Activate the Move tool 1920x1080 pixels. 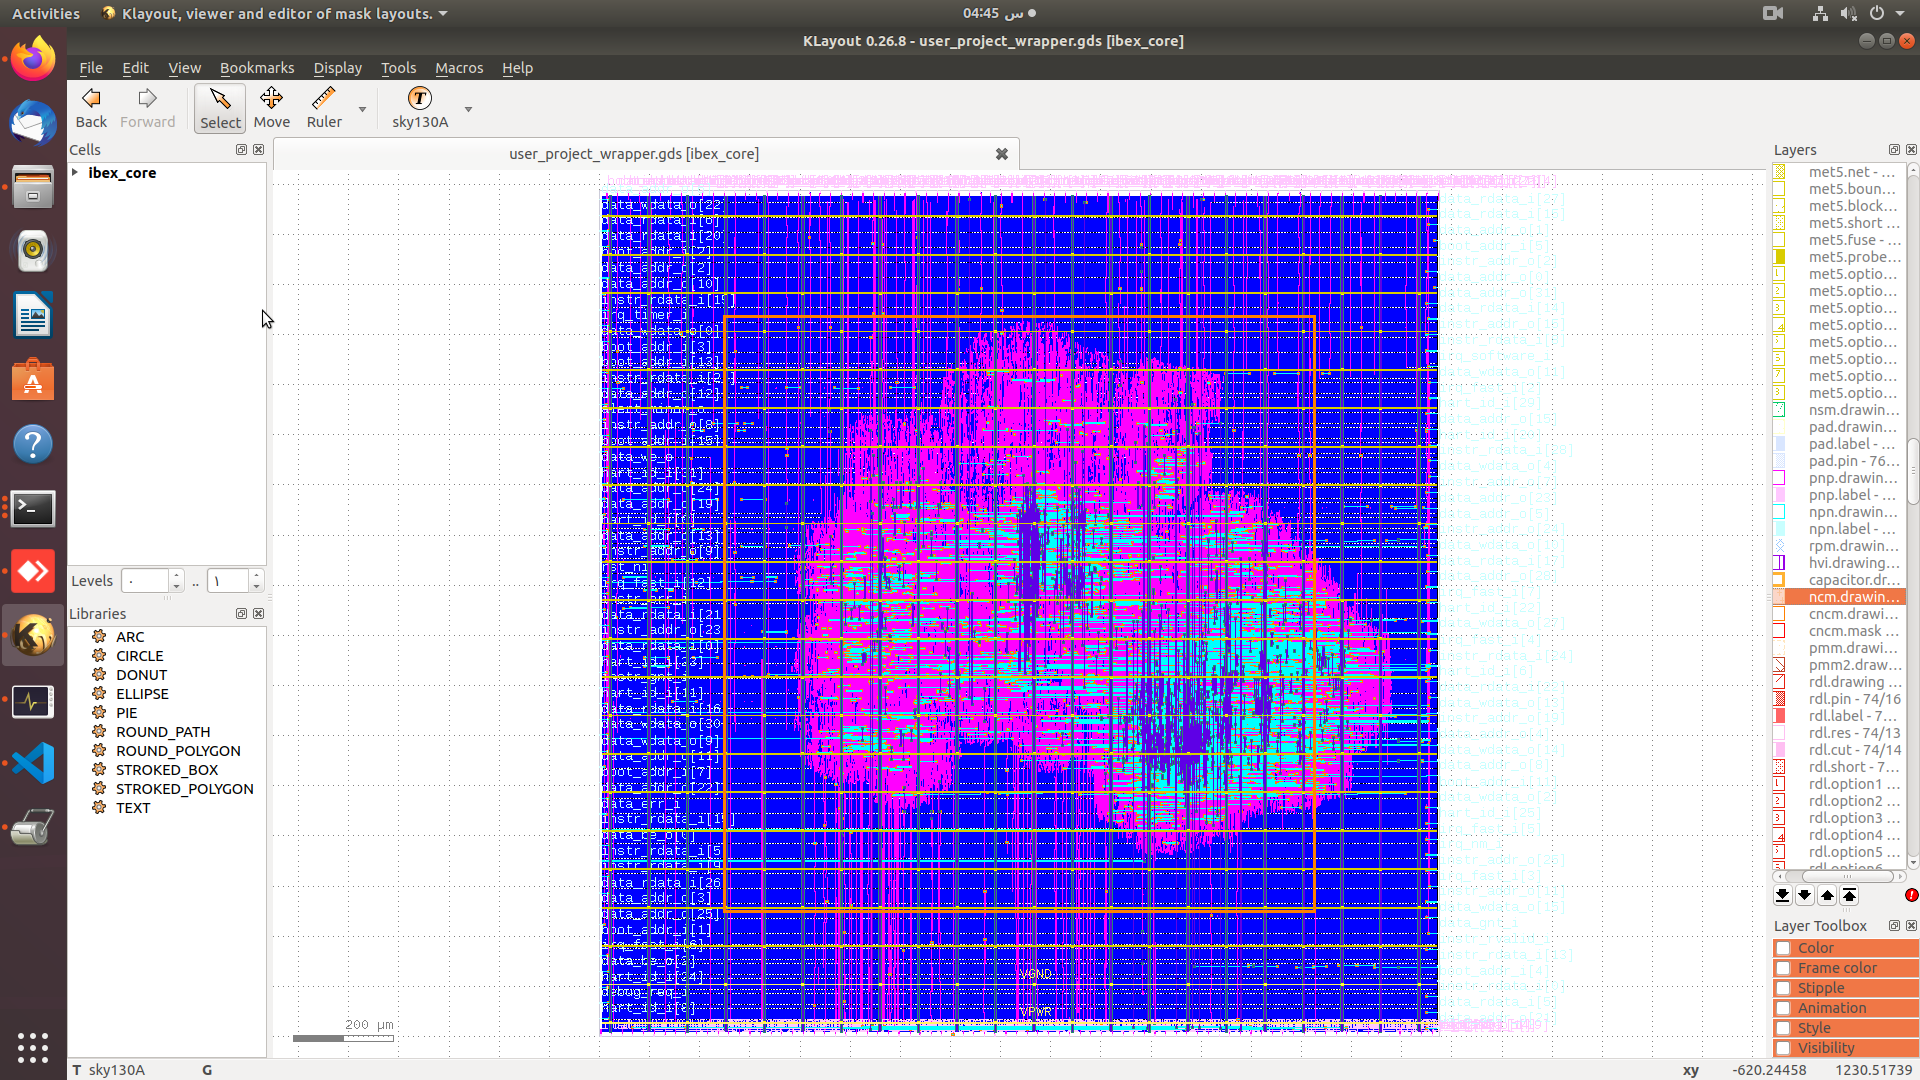point(271,107)
